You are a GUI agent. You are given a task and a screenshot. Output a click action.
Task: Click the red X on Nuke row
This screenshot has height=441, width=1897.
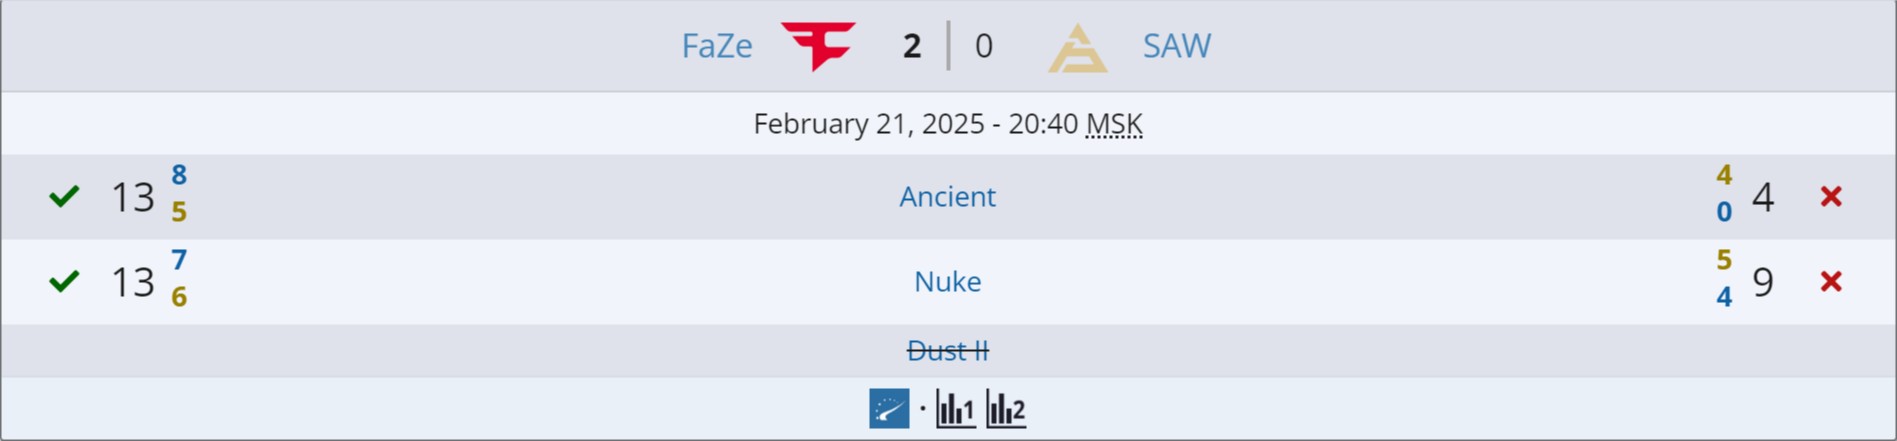click(1831, 282)
